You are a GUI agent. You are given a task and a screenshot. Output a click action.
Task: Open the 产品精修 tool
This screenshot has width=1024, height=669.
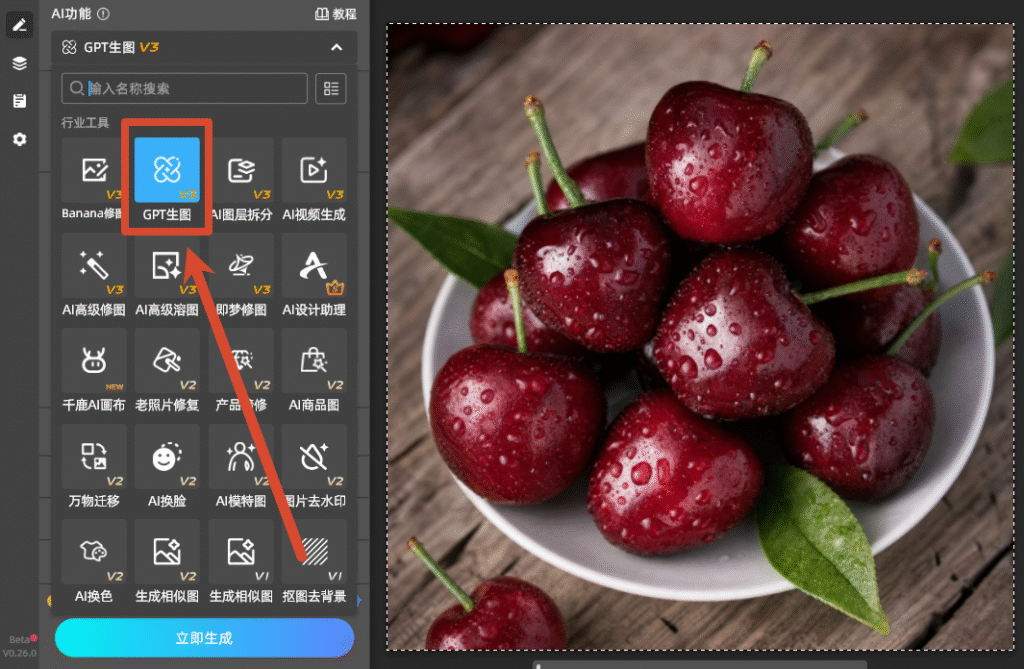[241, 371]
